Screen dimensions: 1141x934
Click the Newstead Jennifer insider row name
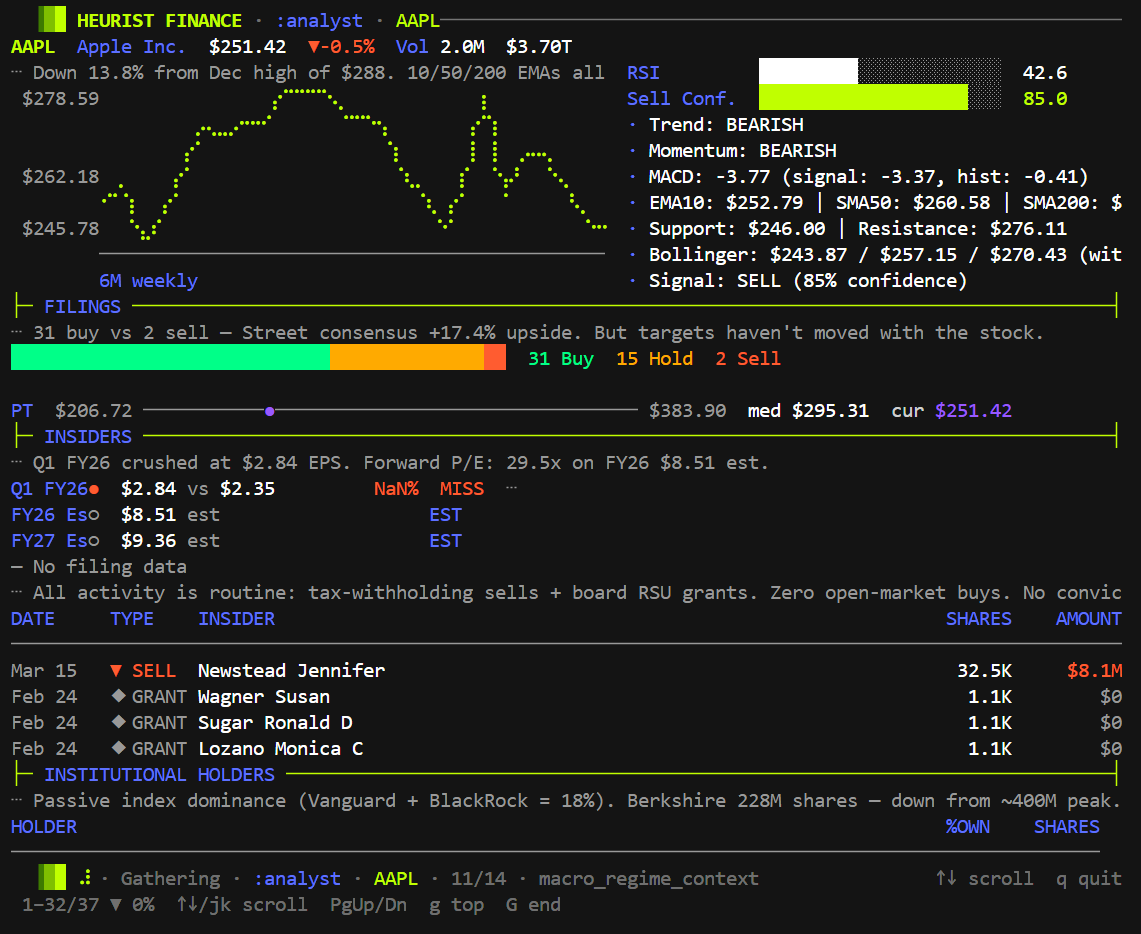[x=291, y=670]
